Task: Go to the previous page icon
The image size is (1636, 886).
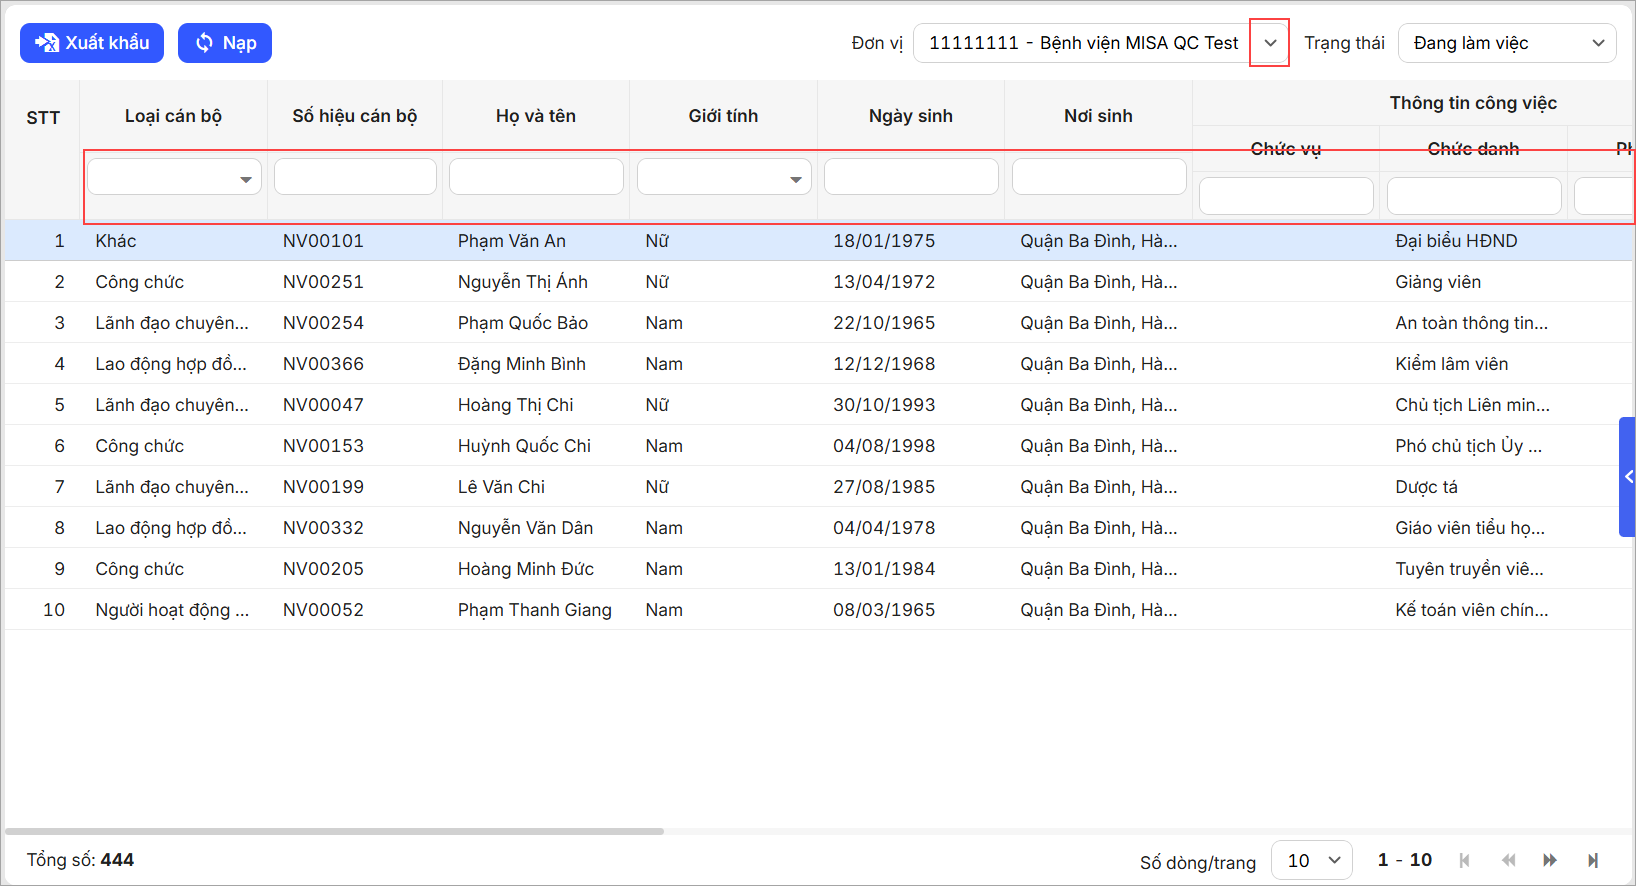Action: pyautogui.click(x=1508, y=860)
